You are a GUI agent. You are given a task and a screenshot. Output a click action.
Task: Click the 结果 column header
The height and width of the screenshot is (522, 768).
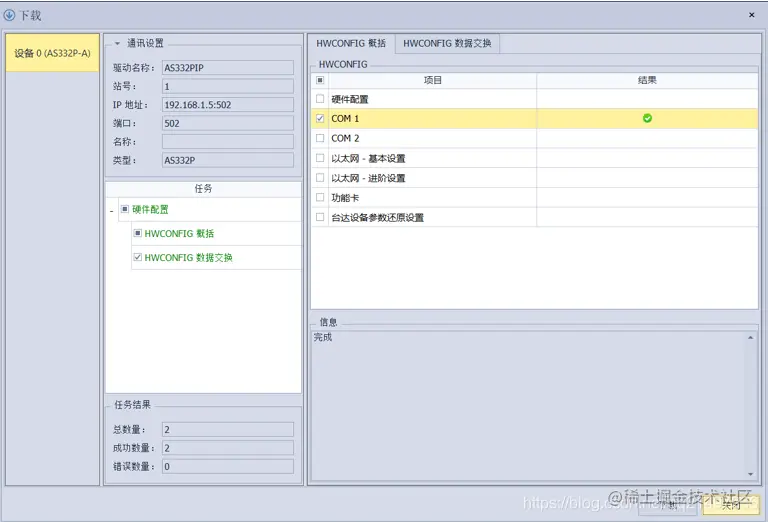pyautogui.click(x=647, y=80)
